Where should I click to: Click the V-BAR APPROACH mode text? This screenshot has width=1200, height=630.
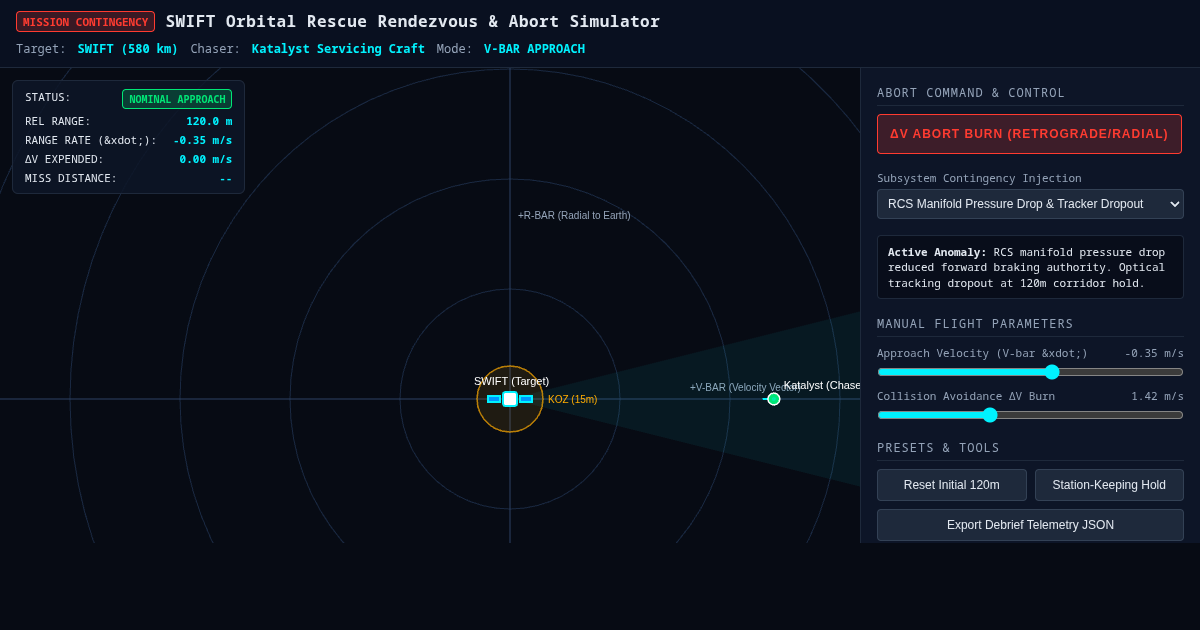534,49
